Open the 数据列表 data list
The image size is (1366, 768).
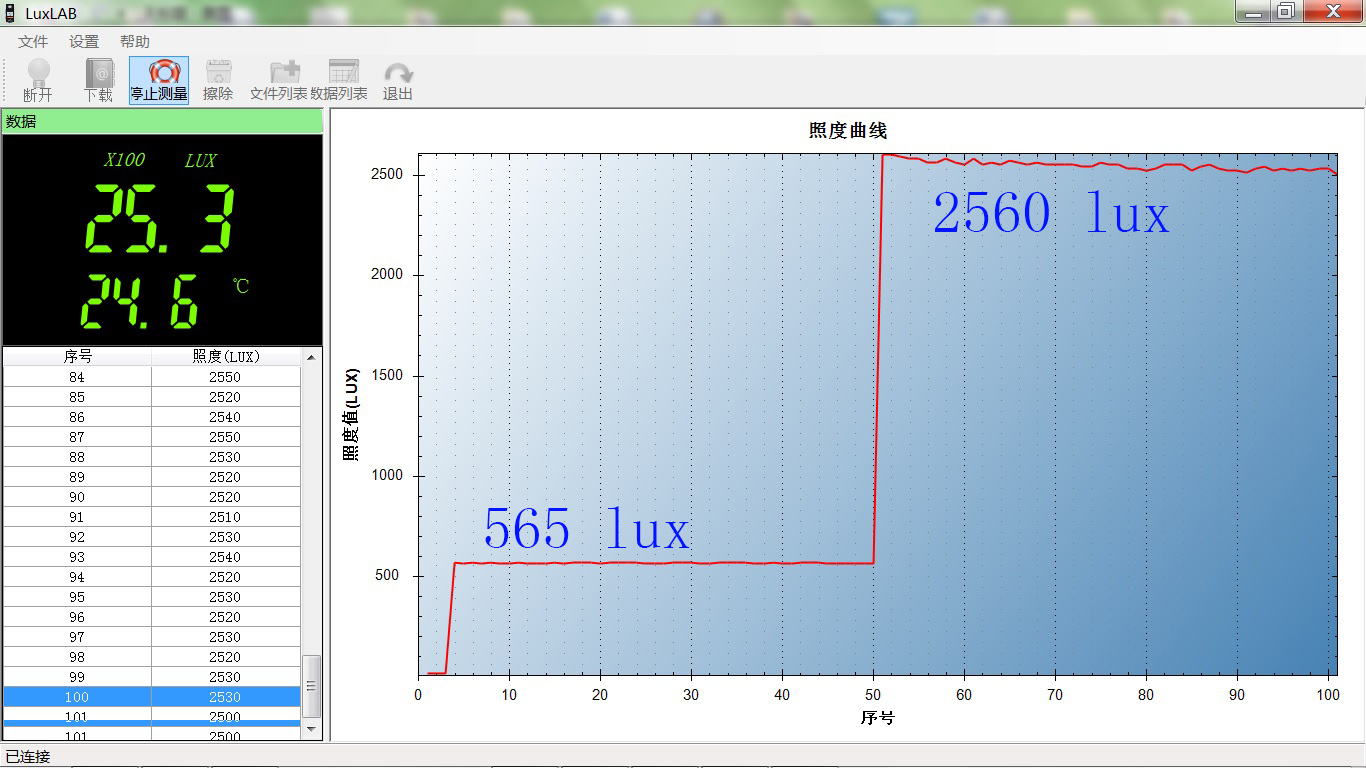point(339,80)
